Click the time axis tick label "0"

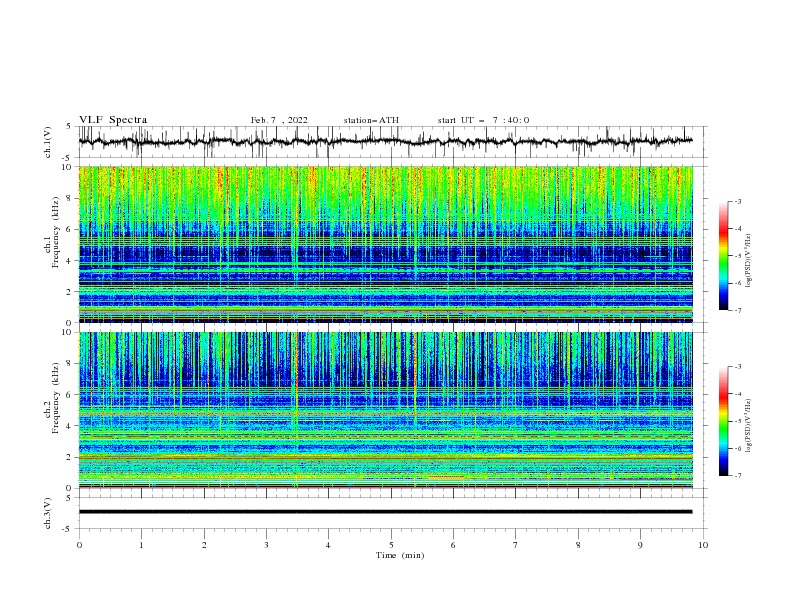[79, 545]
